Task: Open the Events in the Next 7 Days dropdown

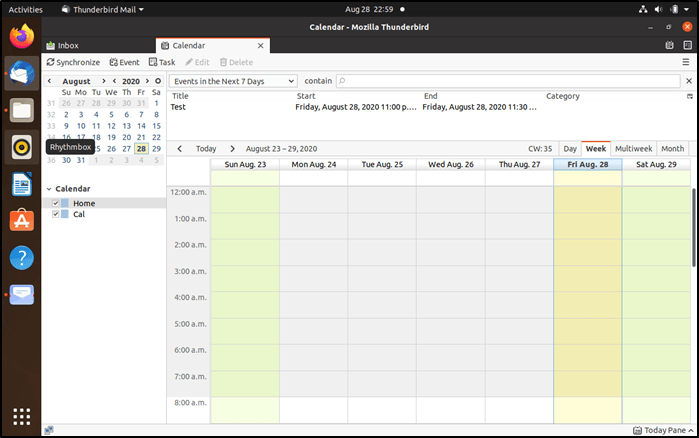Action: [x=233, y=81]
